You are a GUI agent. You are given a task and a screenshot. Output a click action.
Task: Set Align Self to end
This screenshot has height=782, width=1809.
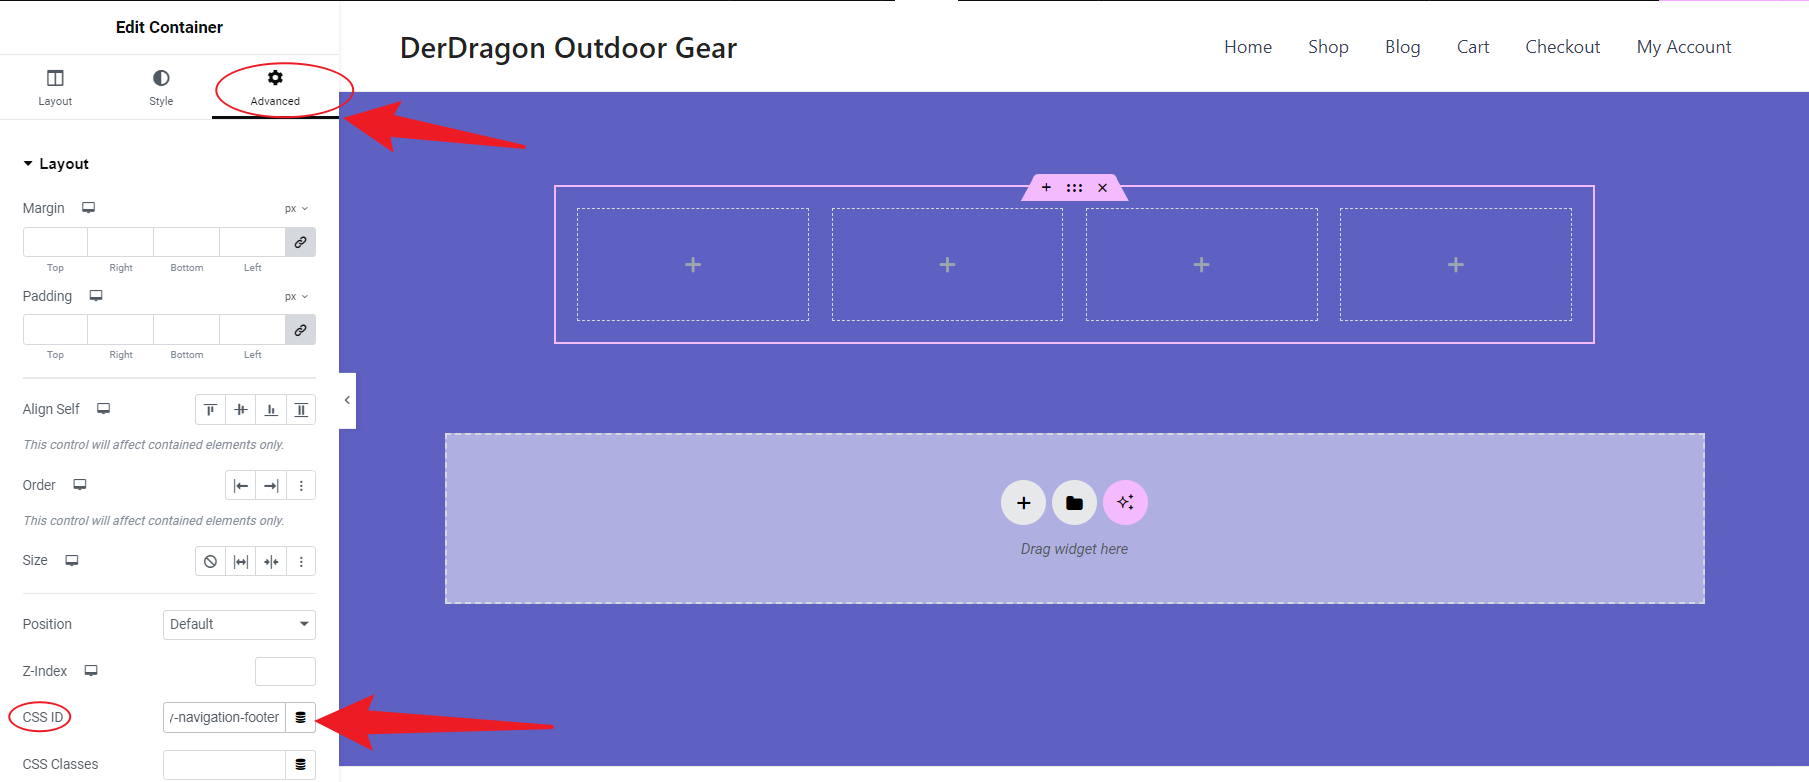click(271, 410)
